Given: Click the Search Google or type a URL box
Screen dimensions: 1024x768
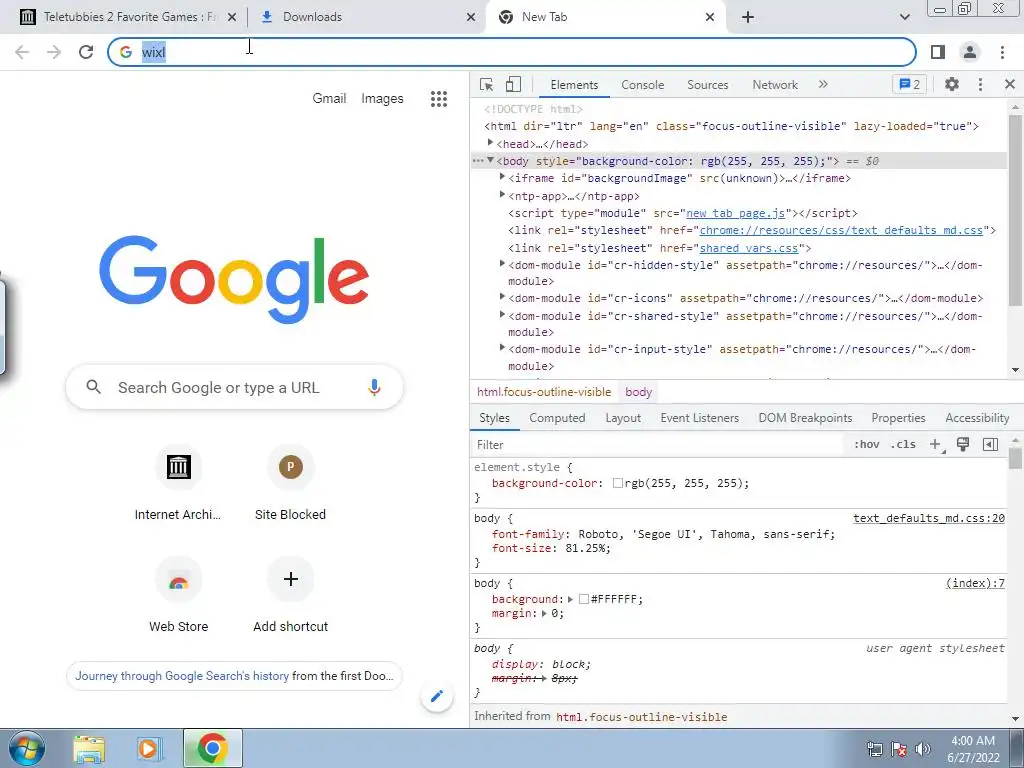Looking at the screenshot, I should pos(234,387).
